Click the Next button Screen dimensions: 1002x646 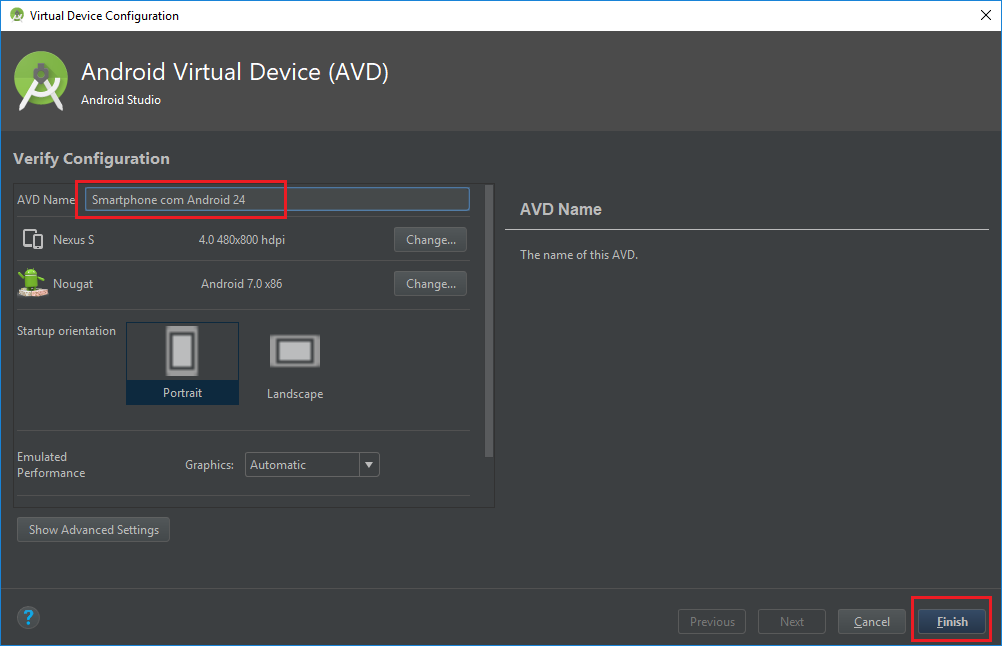coord(792,621)
